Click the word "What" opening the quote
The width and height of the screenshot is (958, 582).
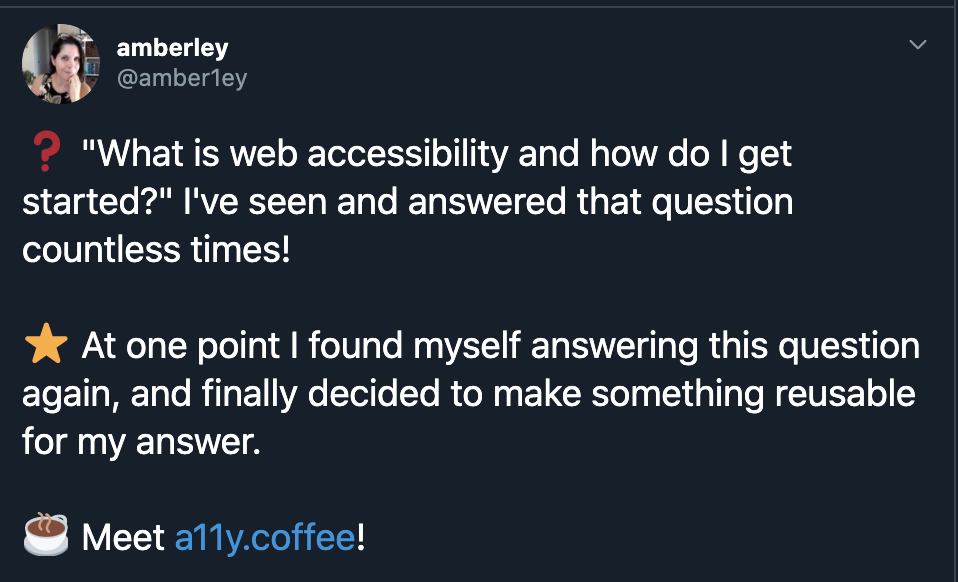coord(140,153)
